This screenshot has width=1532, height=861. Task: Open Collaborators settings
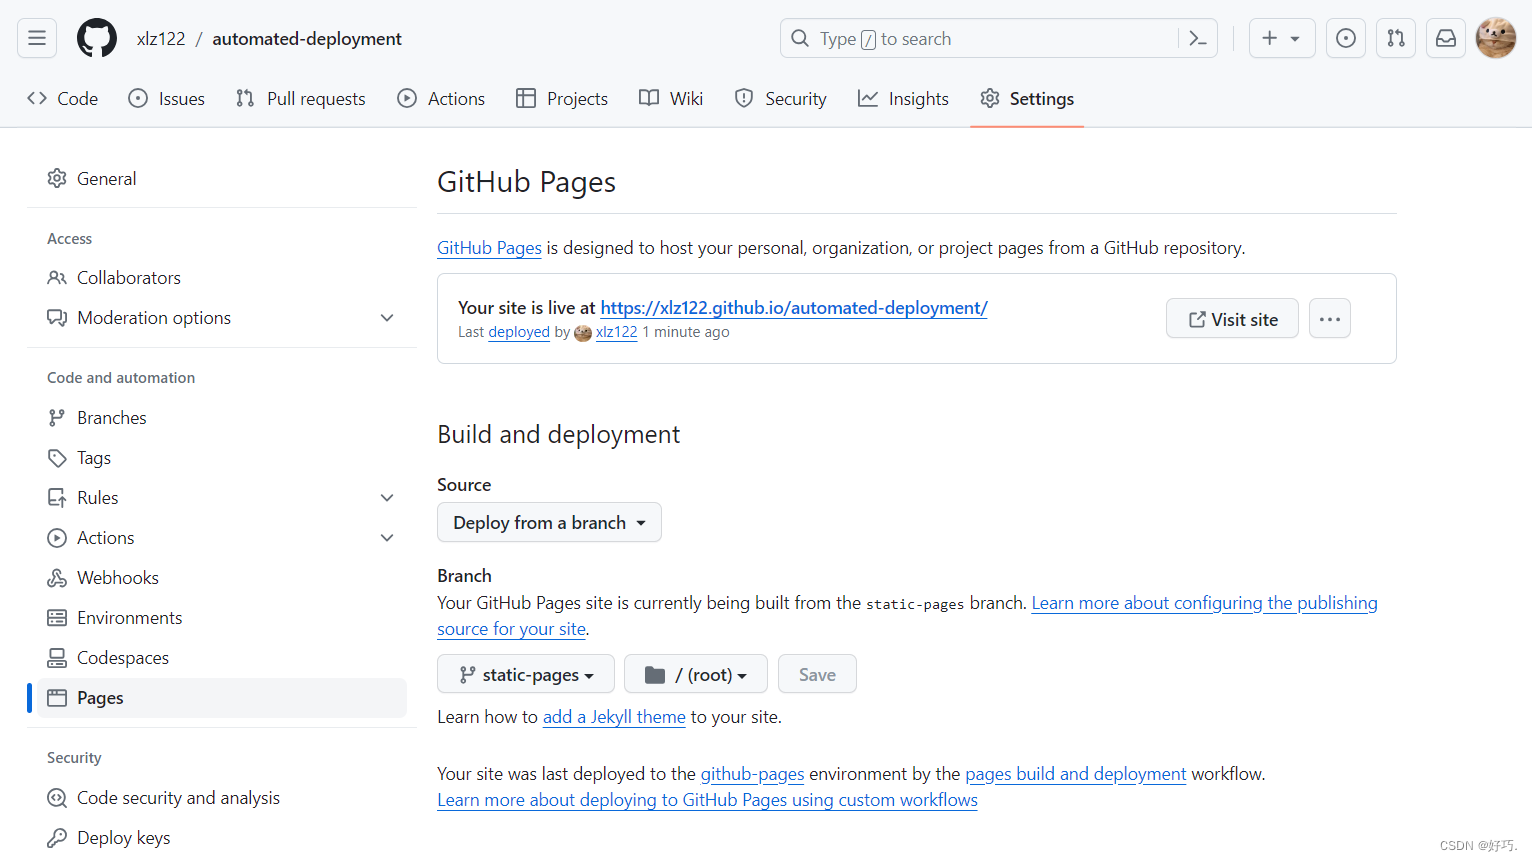[222, 277]
